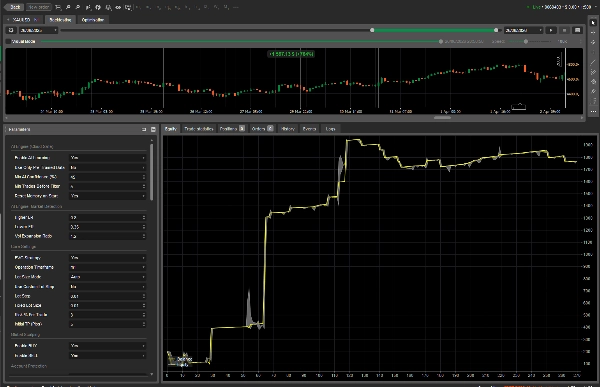Open the Positions tab
This screenshot has height=387, width=600.
click(232, 129)
